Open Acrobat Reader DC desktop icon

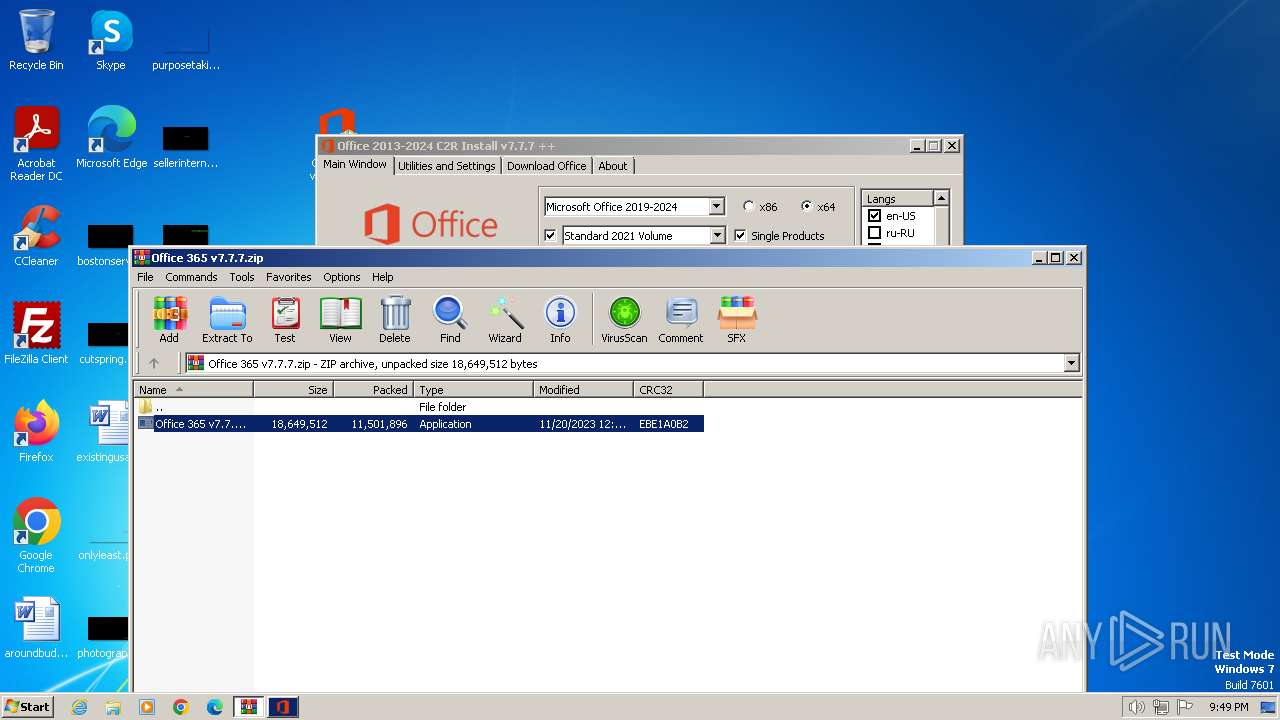(x=36, y=143)
